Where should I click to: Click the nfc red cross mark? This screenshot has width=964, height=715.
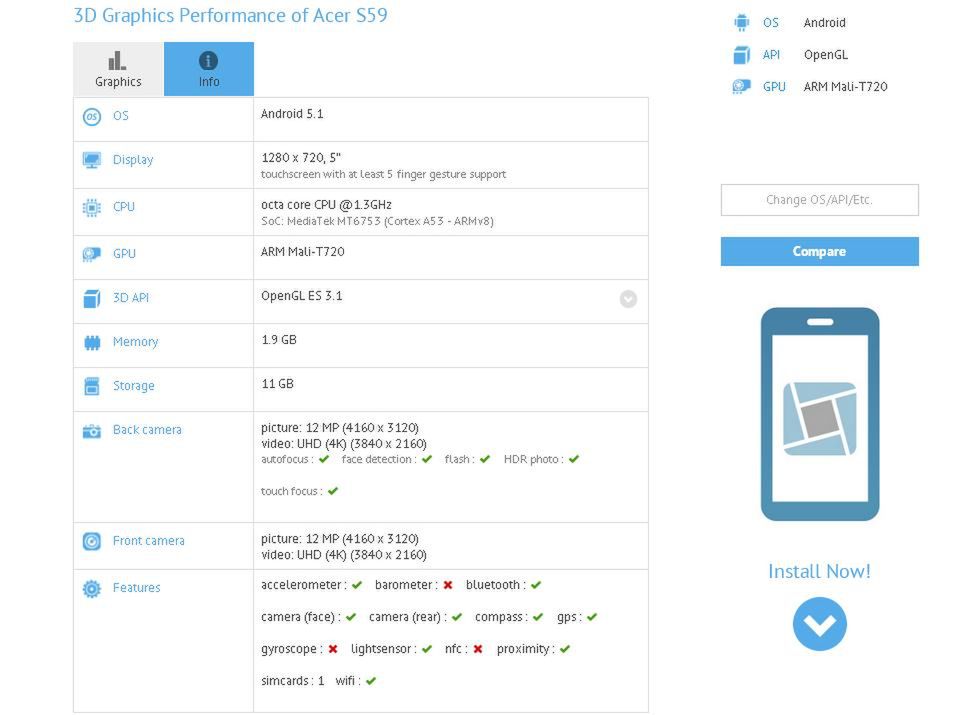tap(478, 649)
